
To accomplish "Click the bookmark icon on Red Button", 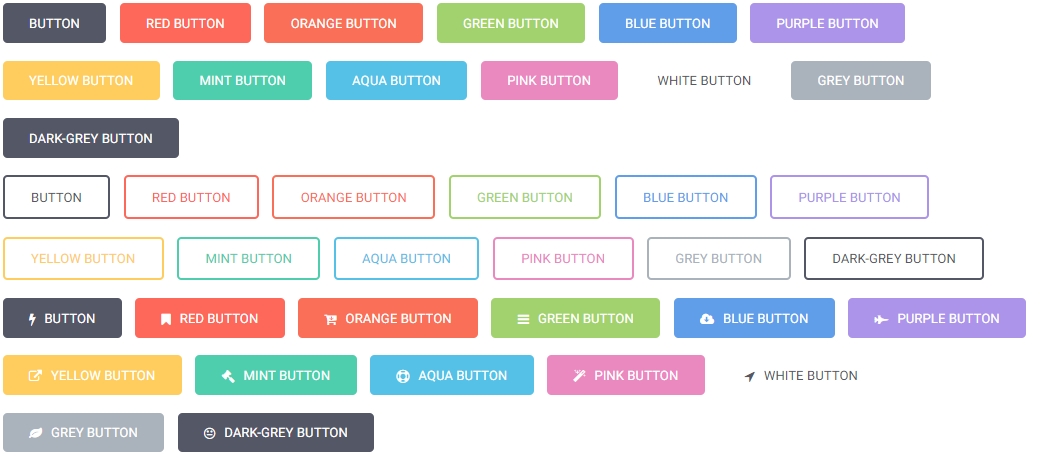I will click(x=166, y=319).
